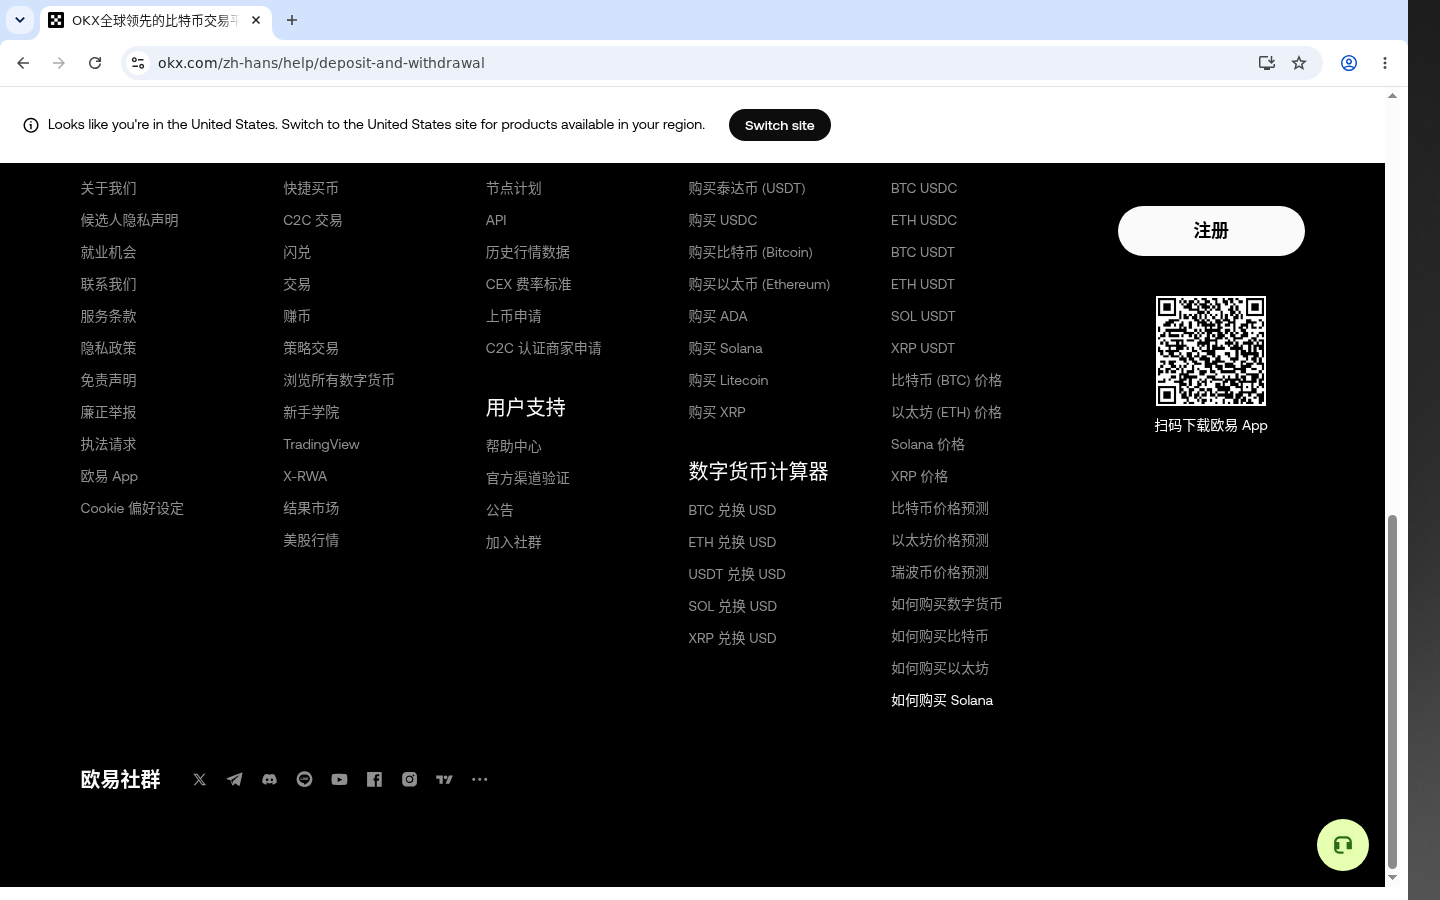Open the X-RWA link
Image resolution: width=1440 pixels, height=900 pixels.
(x=305, y=476)
